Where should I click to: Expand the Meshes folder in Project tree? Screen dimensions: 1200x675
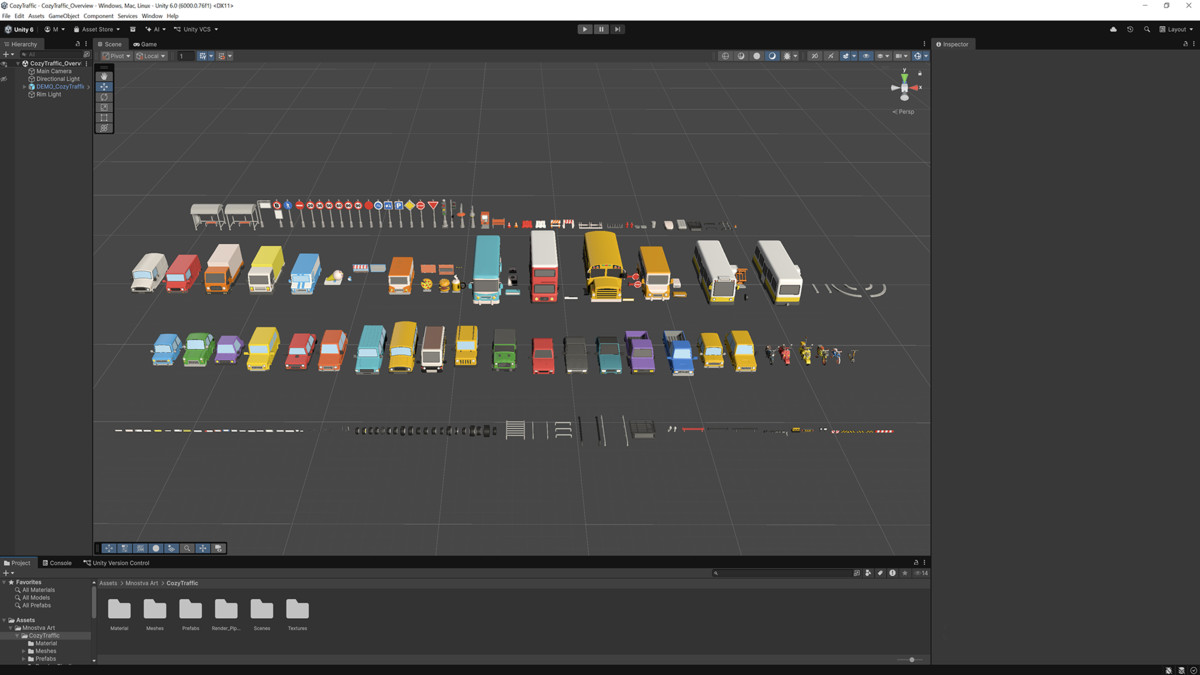coord(24,651)
